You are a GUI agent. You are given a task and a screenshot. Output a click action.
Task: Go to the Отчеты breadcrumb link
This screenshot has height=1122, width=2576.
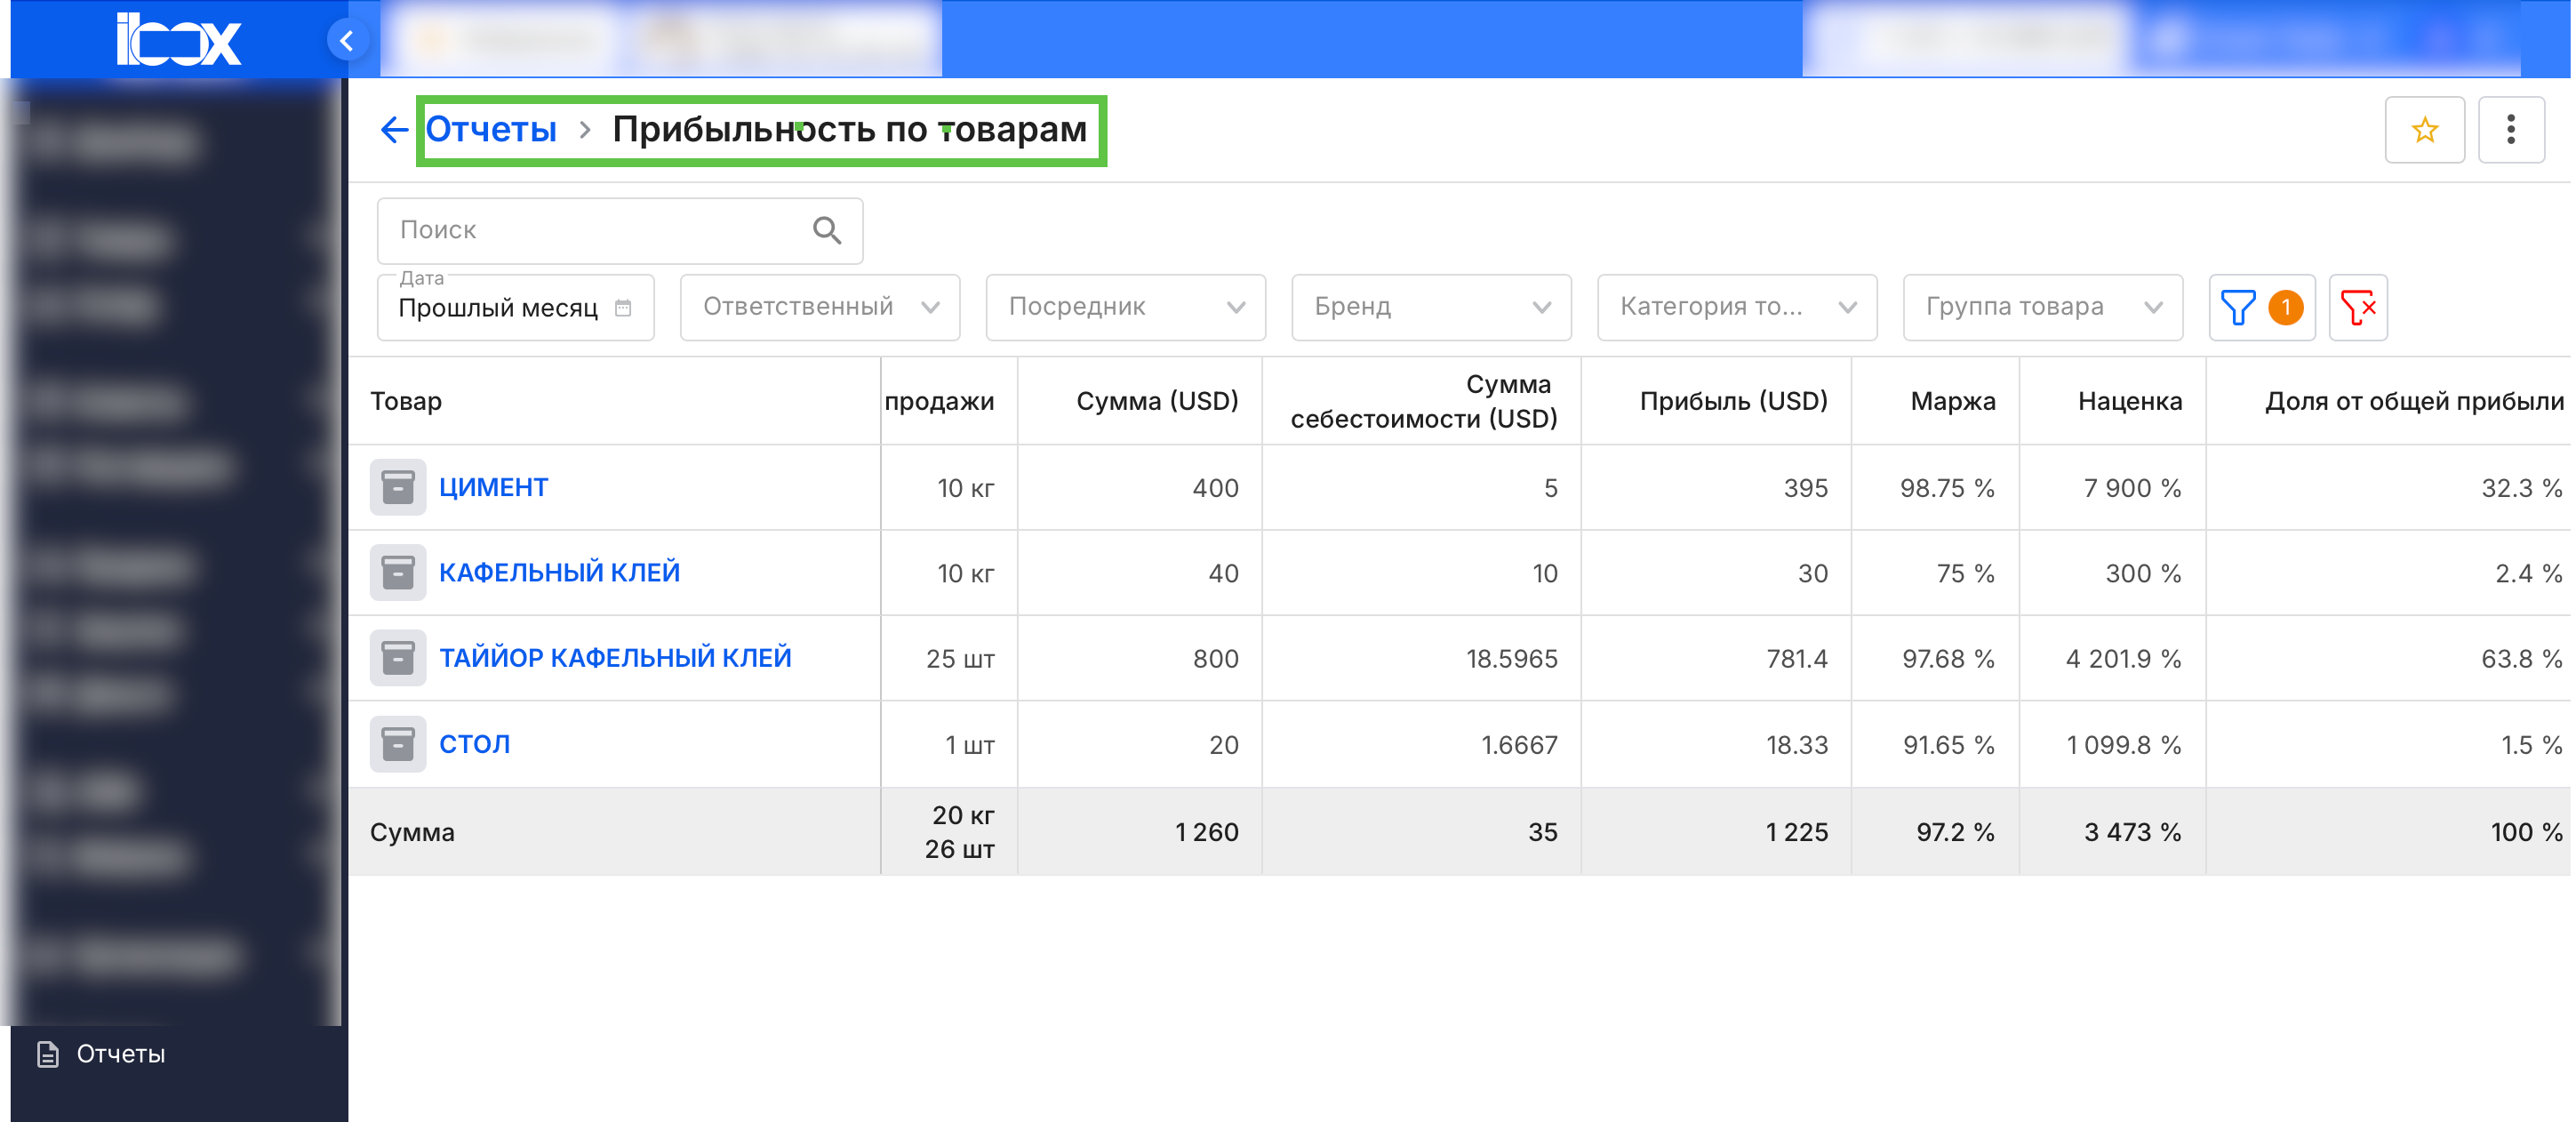491,130
